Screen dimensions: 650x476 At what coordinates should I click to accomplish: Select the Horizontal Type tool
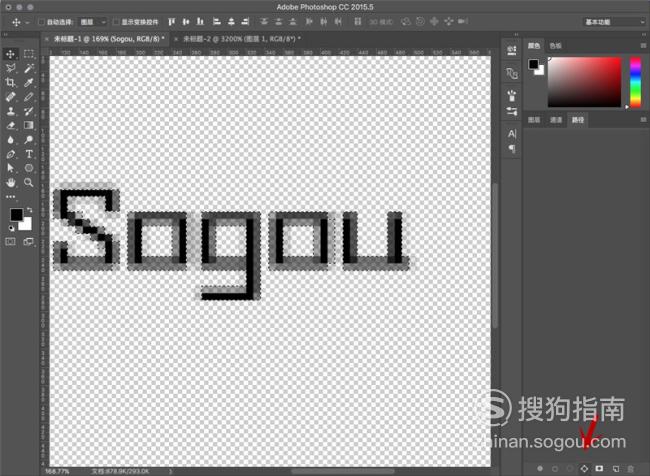(x=29, y=154)
